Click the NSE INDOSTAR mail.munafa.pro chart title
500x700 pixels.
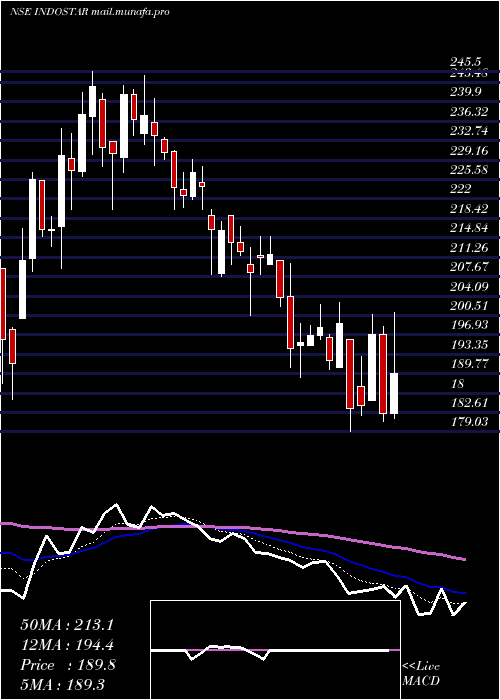[x=89, y=12]
